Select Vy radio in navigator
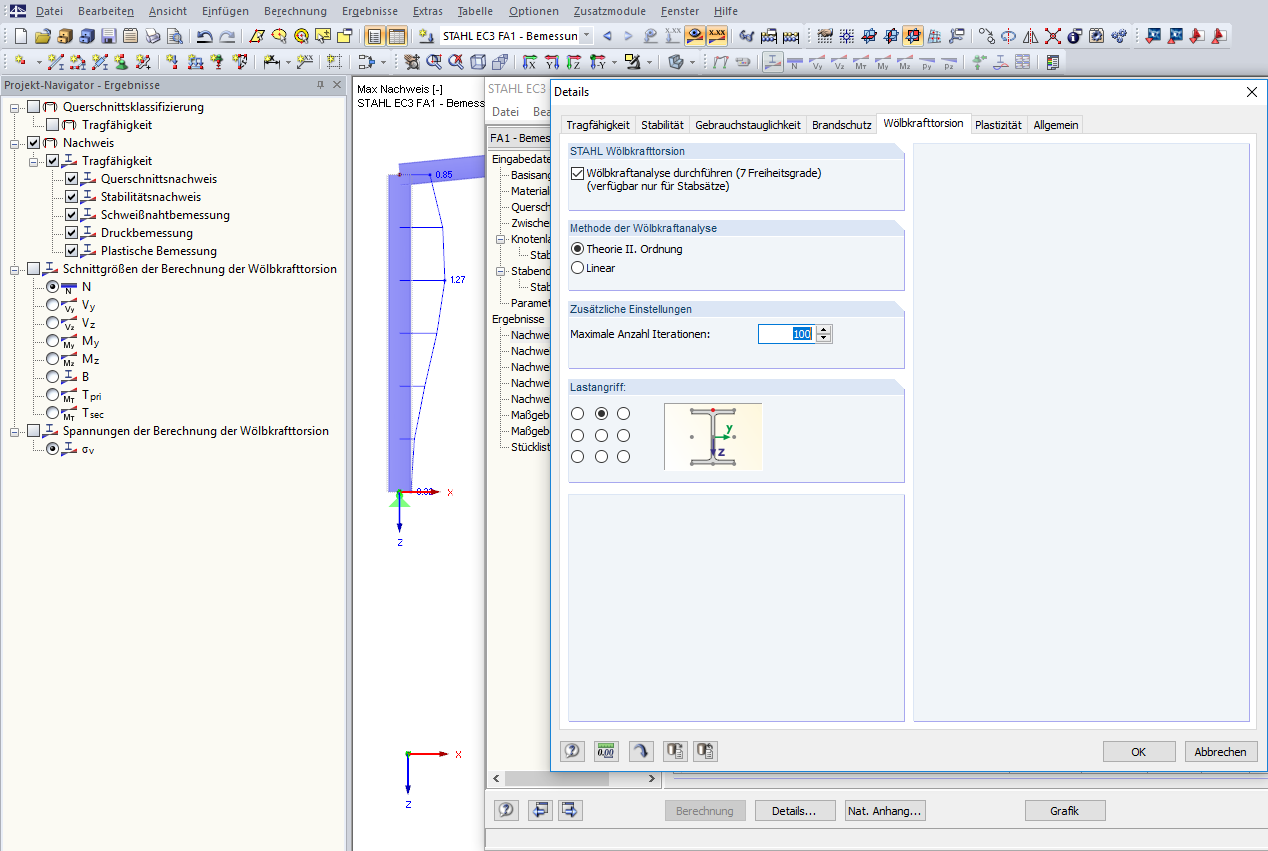Image resolution: width=1268 pixels, height=851 pixels. tap(53, 305)
